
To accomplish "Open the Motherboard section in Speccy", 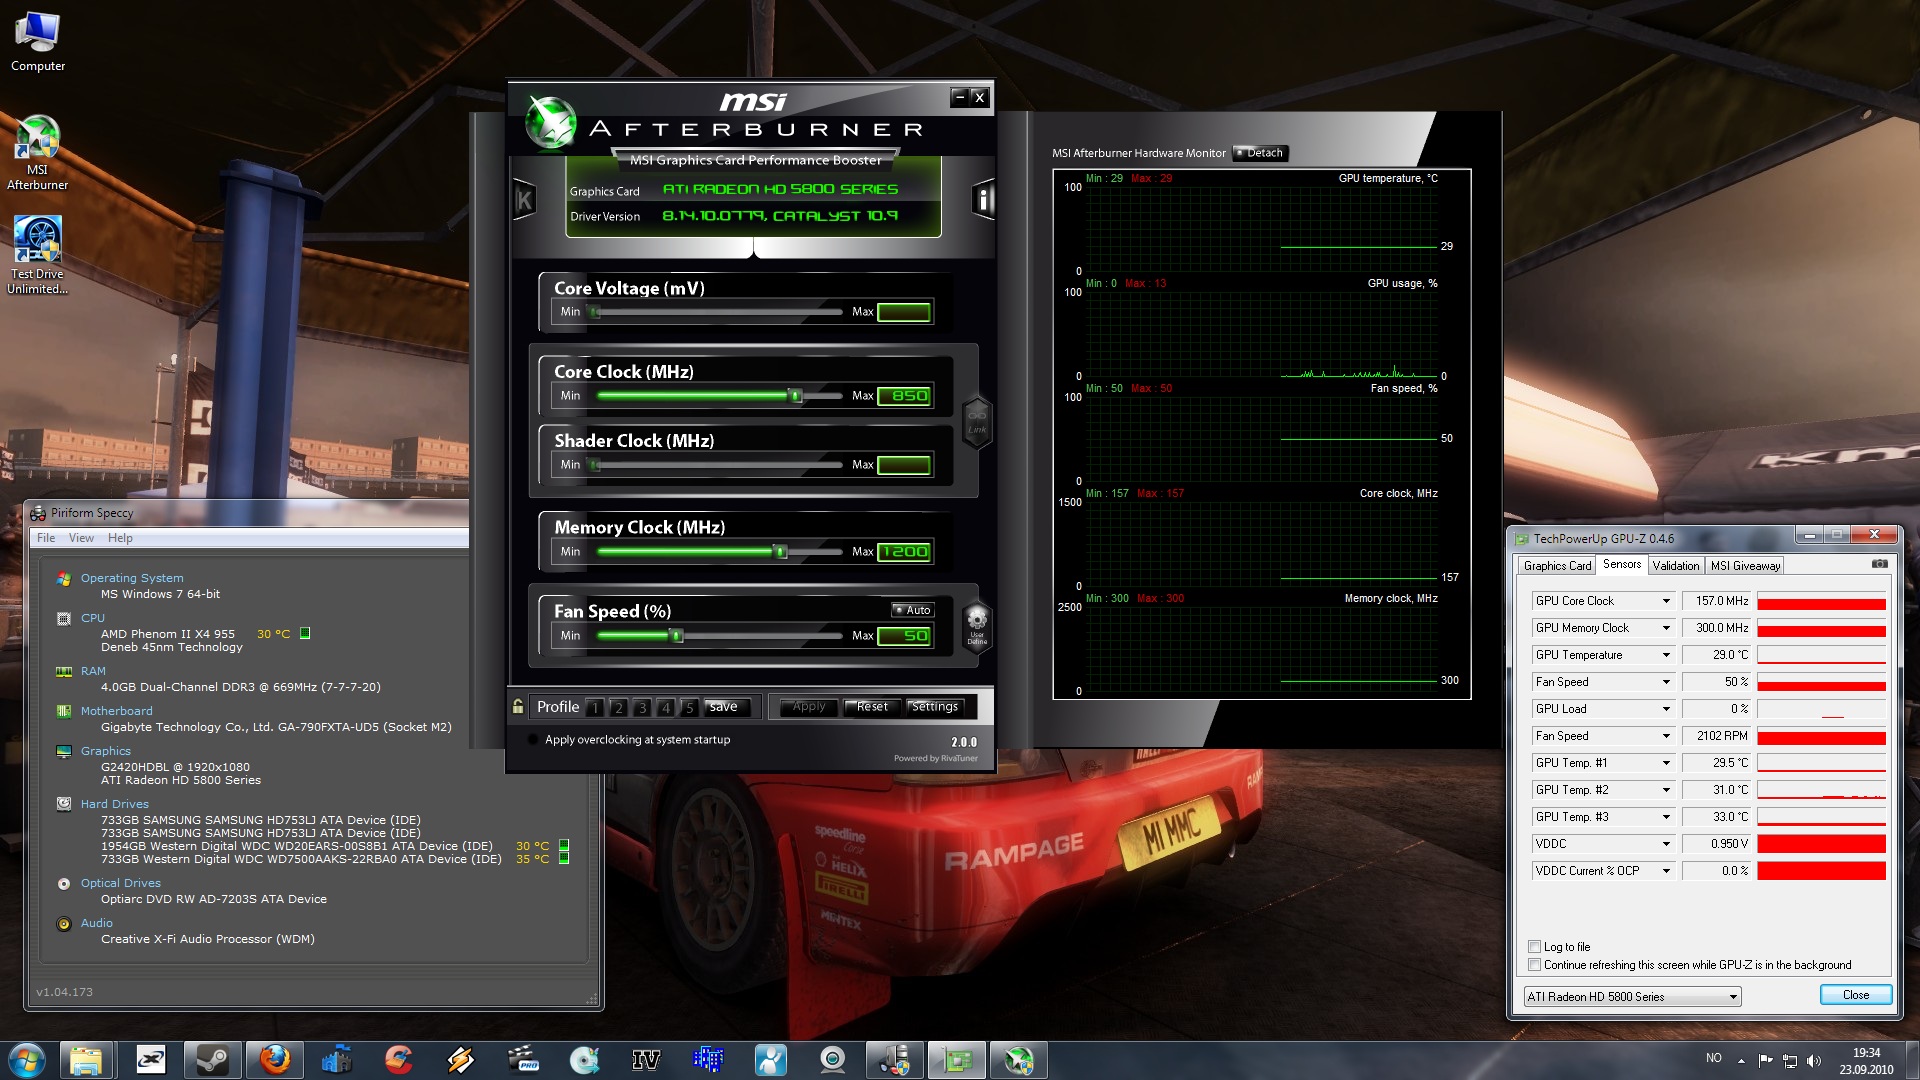I will (117, 711).
